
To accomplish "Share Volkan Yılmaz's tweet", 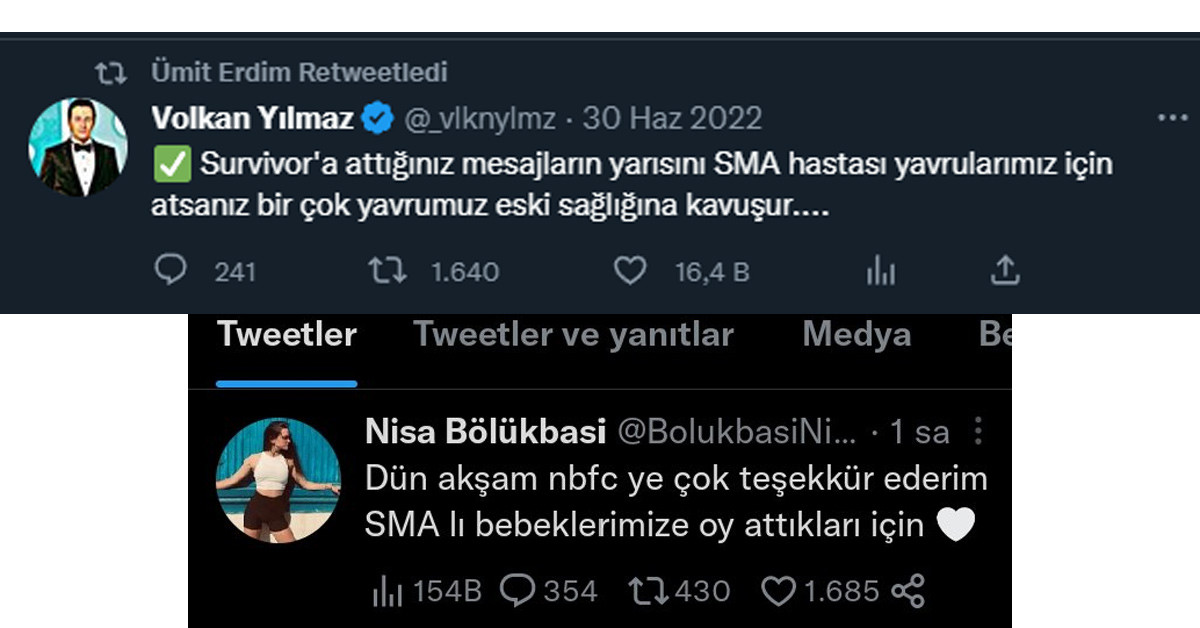I will coord(1006,269).
